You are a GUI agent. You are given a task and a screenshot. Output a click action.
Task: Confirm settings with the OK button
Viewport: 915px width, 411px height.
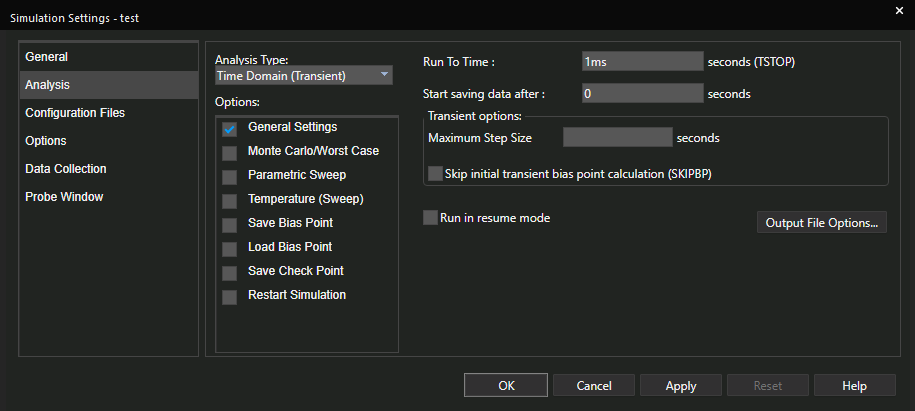coord(506,385)
